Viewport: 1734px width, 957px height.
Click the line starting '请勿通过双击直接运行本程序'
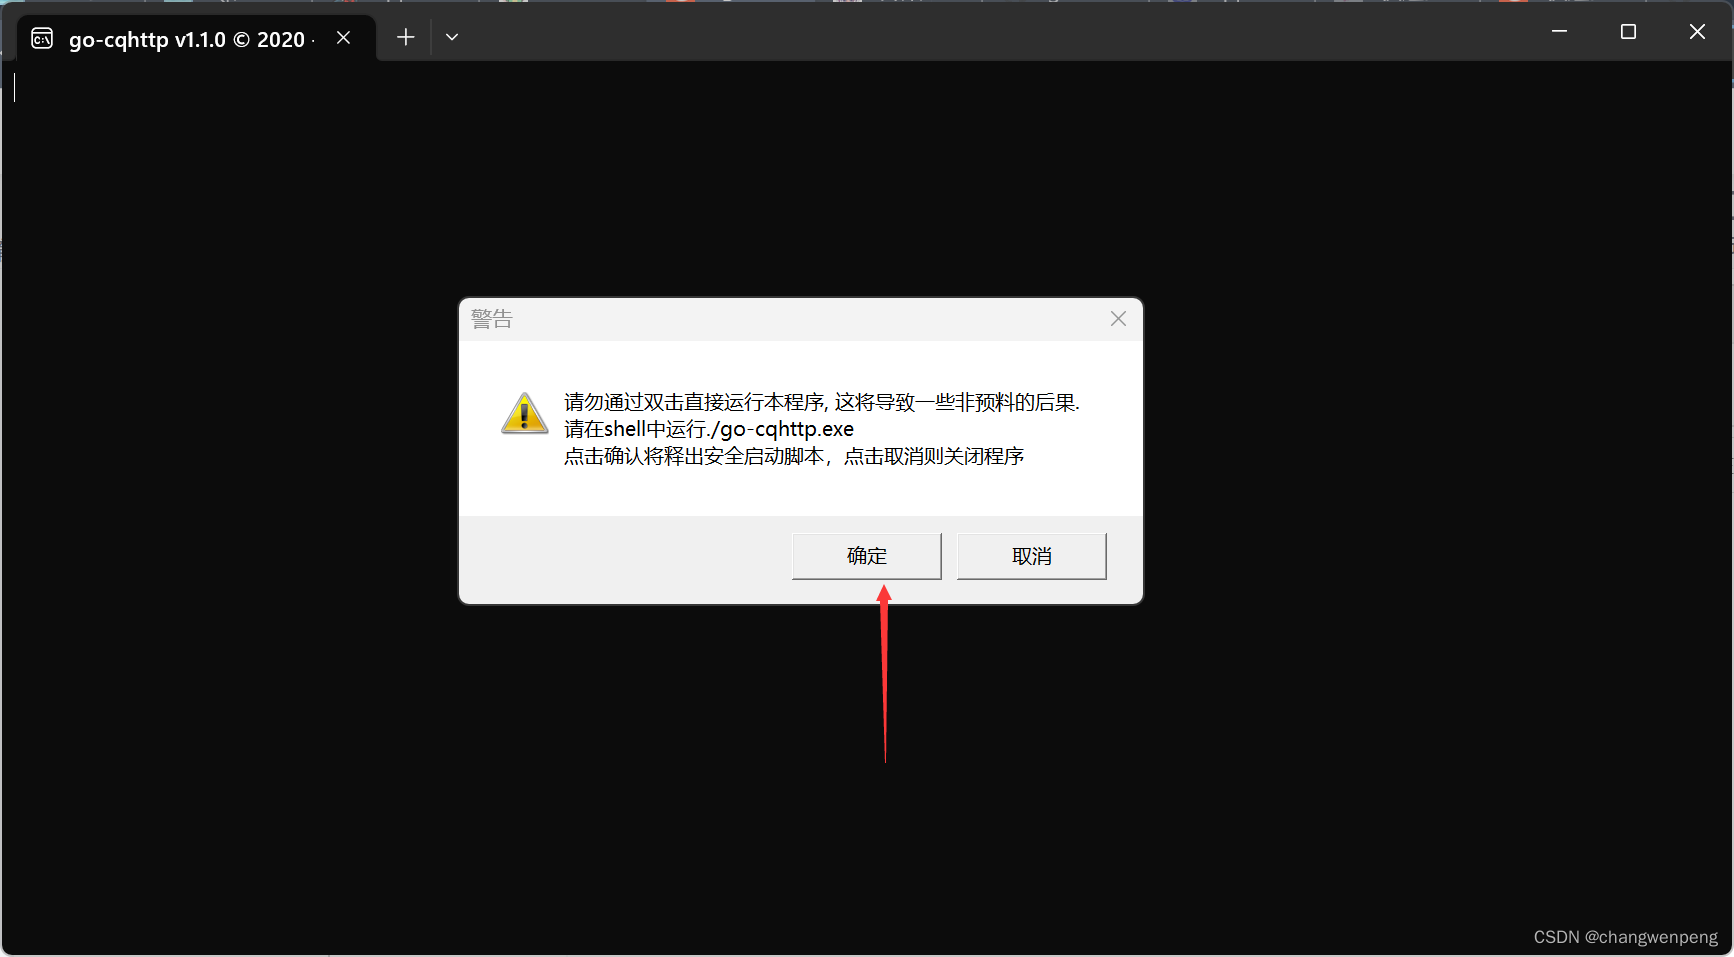(x=822, y=402)
